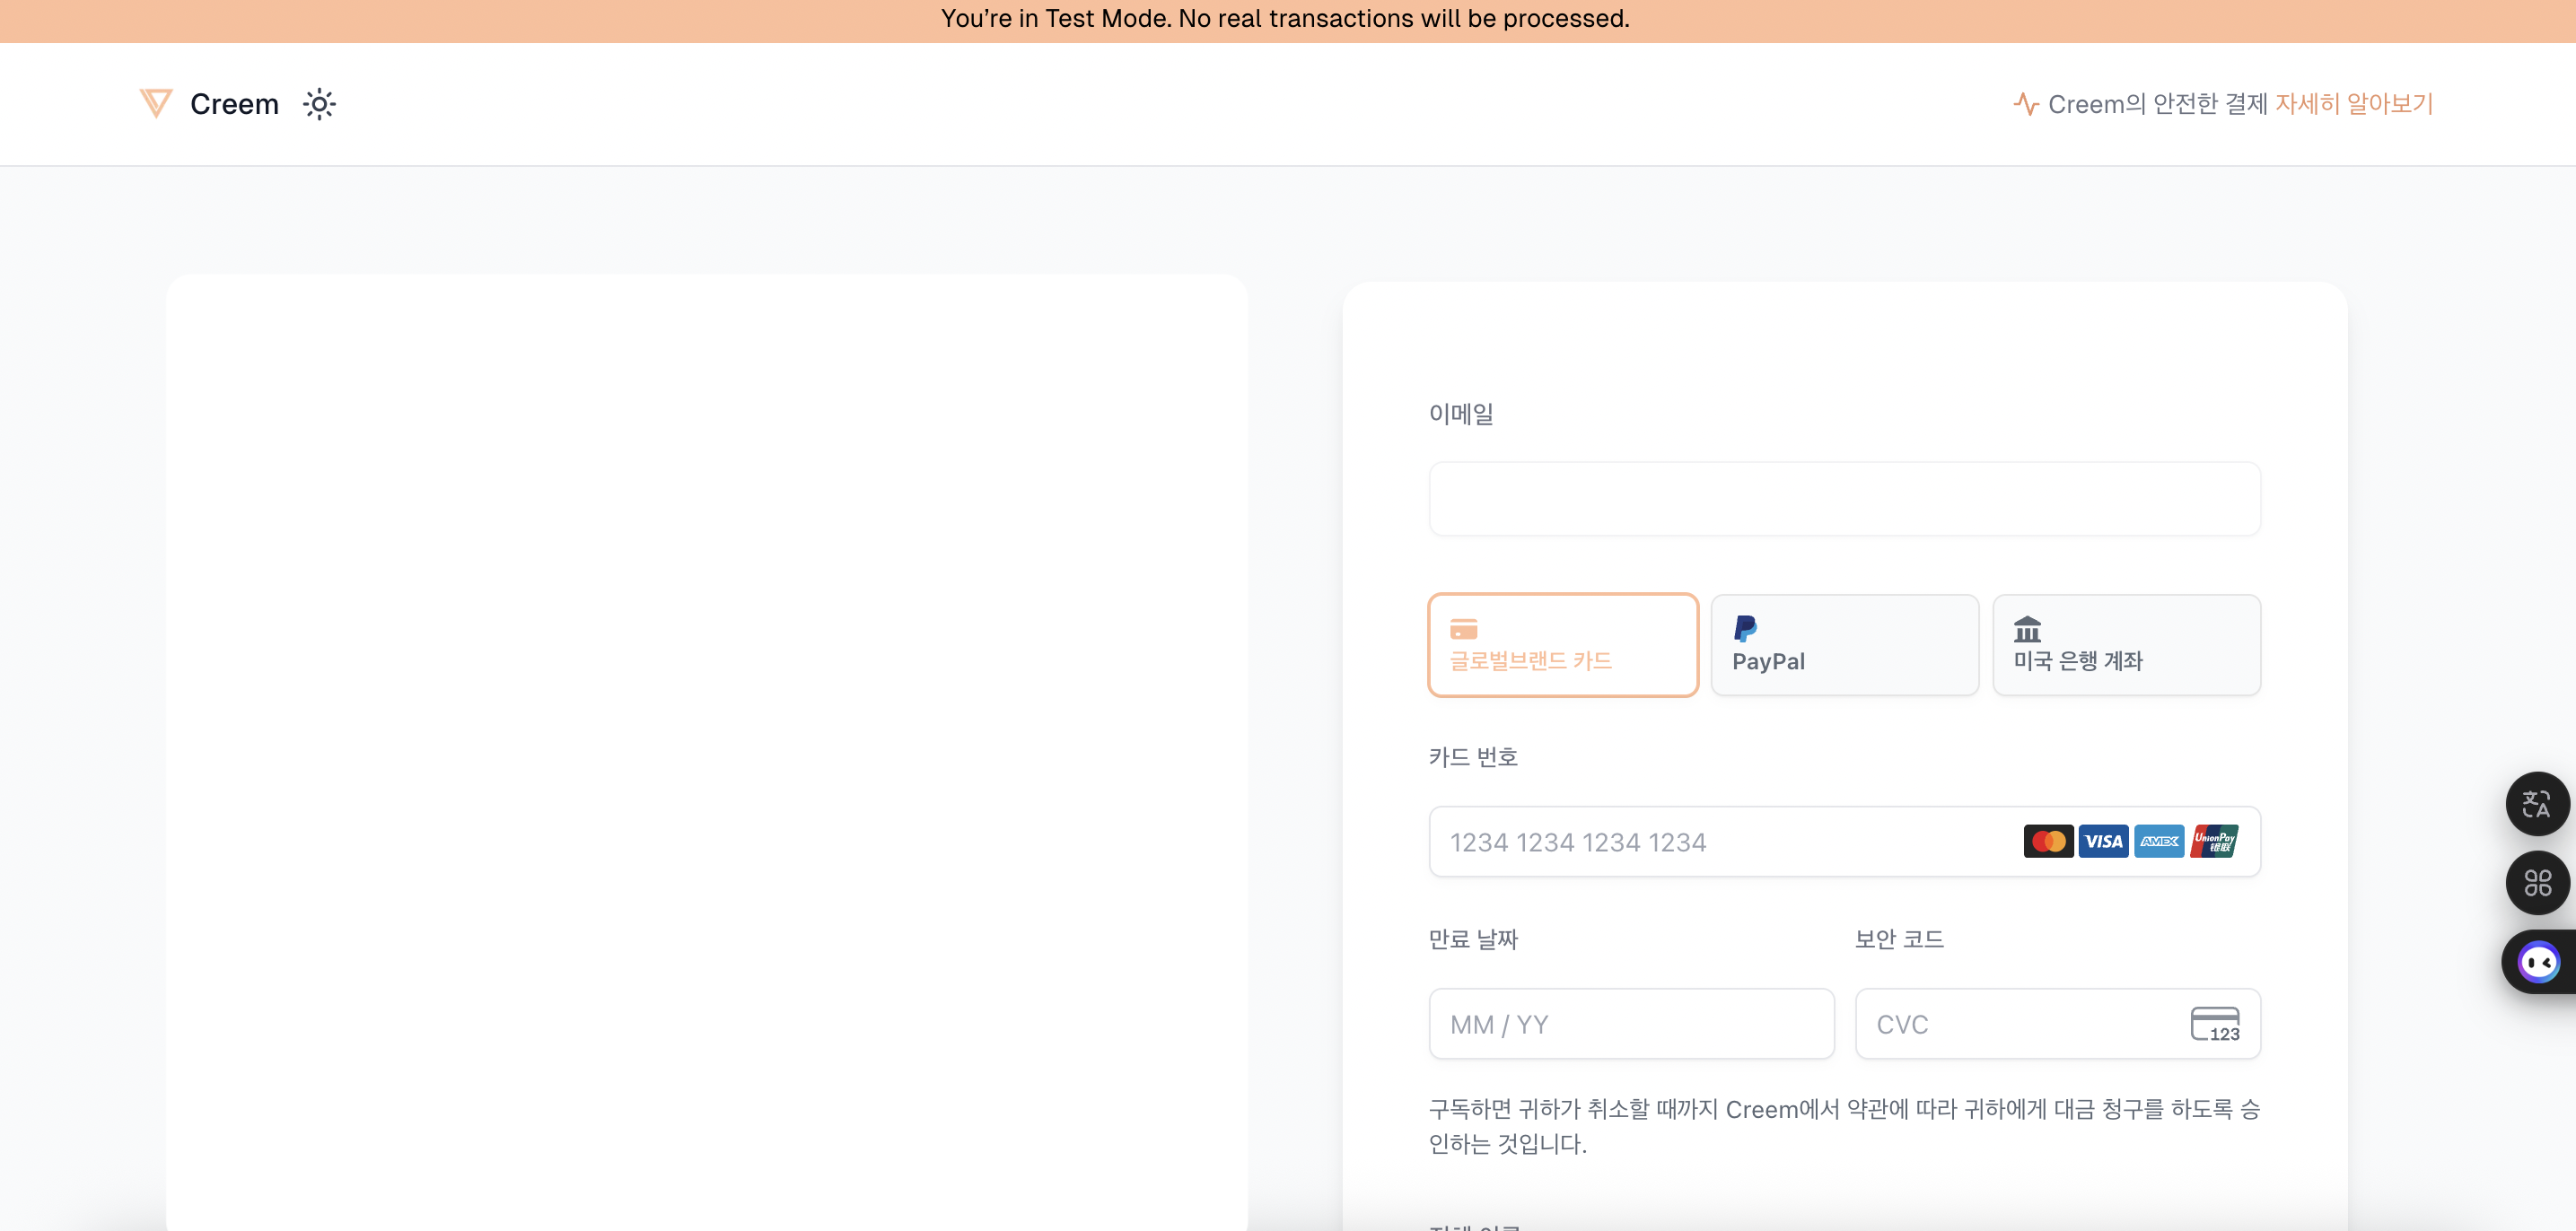The width and height of the screenshot is (2576, 1231).
Task: Click the MM / YY expiry field
Action: point(1630,1023)
